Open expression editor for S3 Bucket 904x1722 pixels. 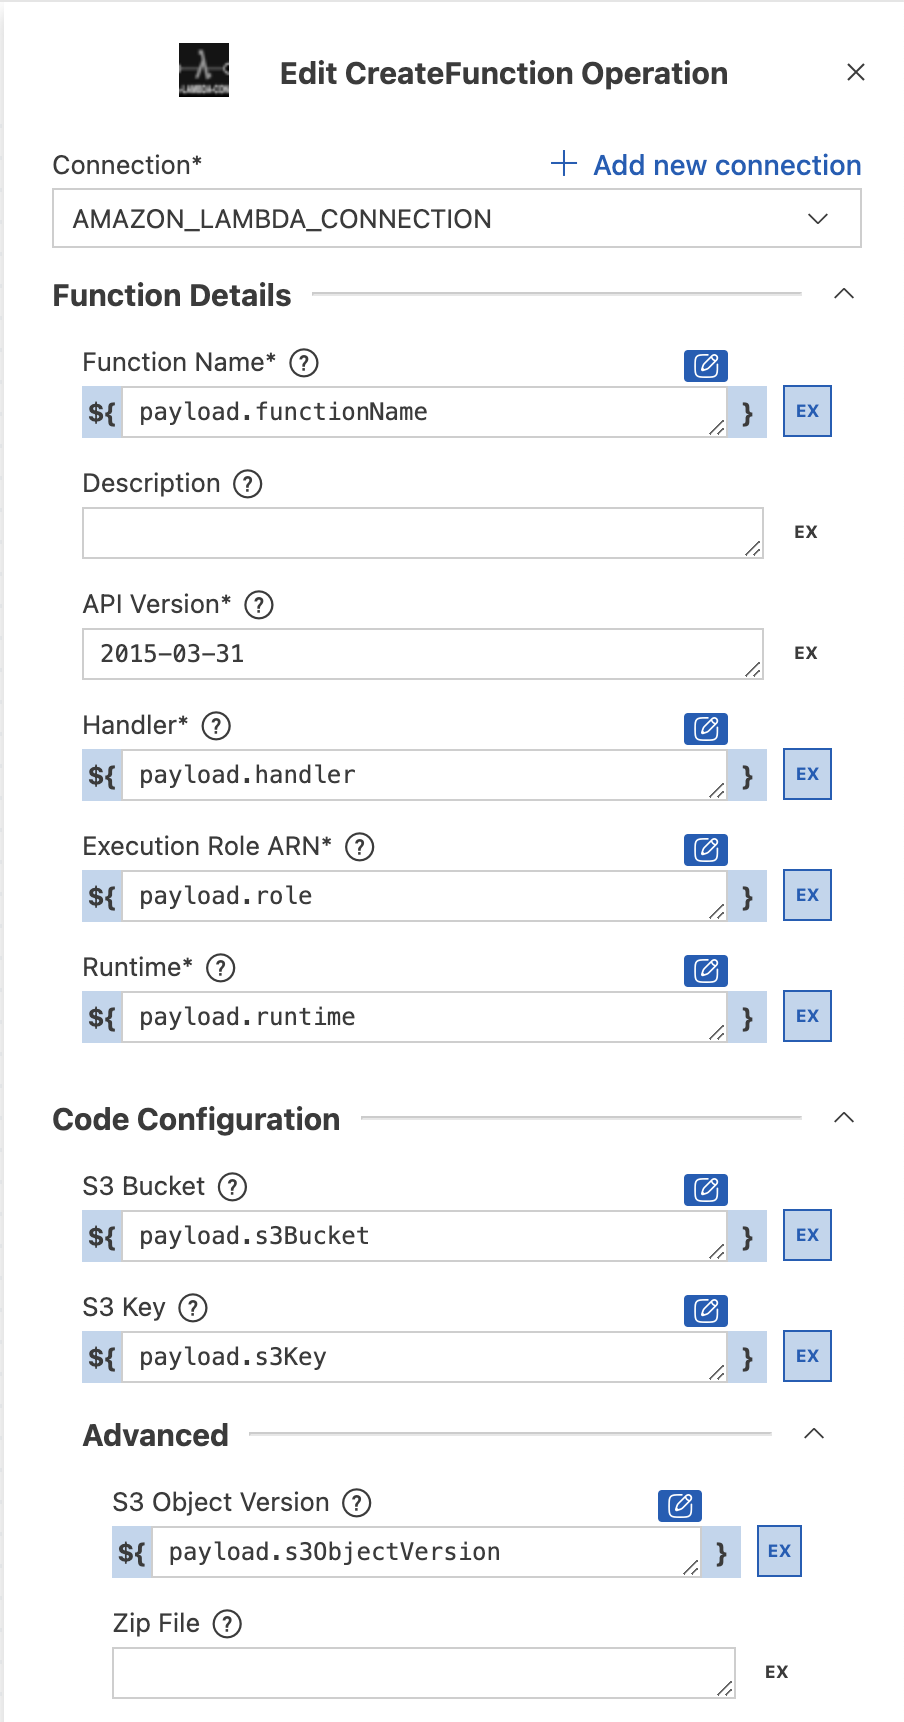pos(706,1189)
